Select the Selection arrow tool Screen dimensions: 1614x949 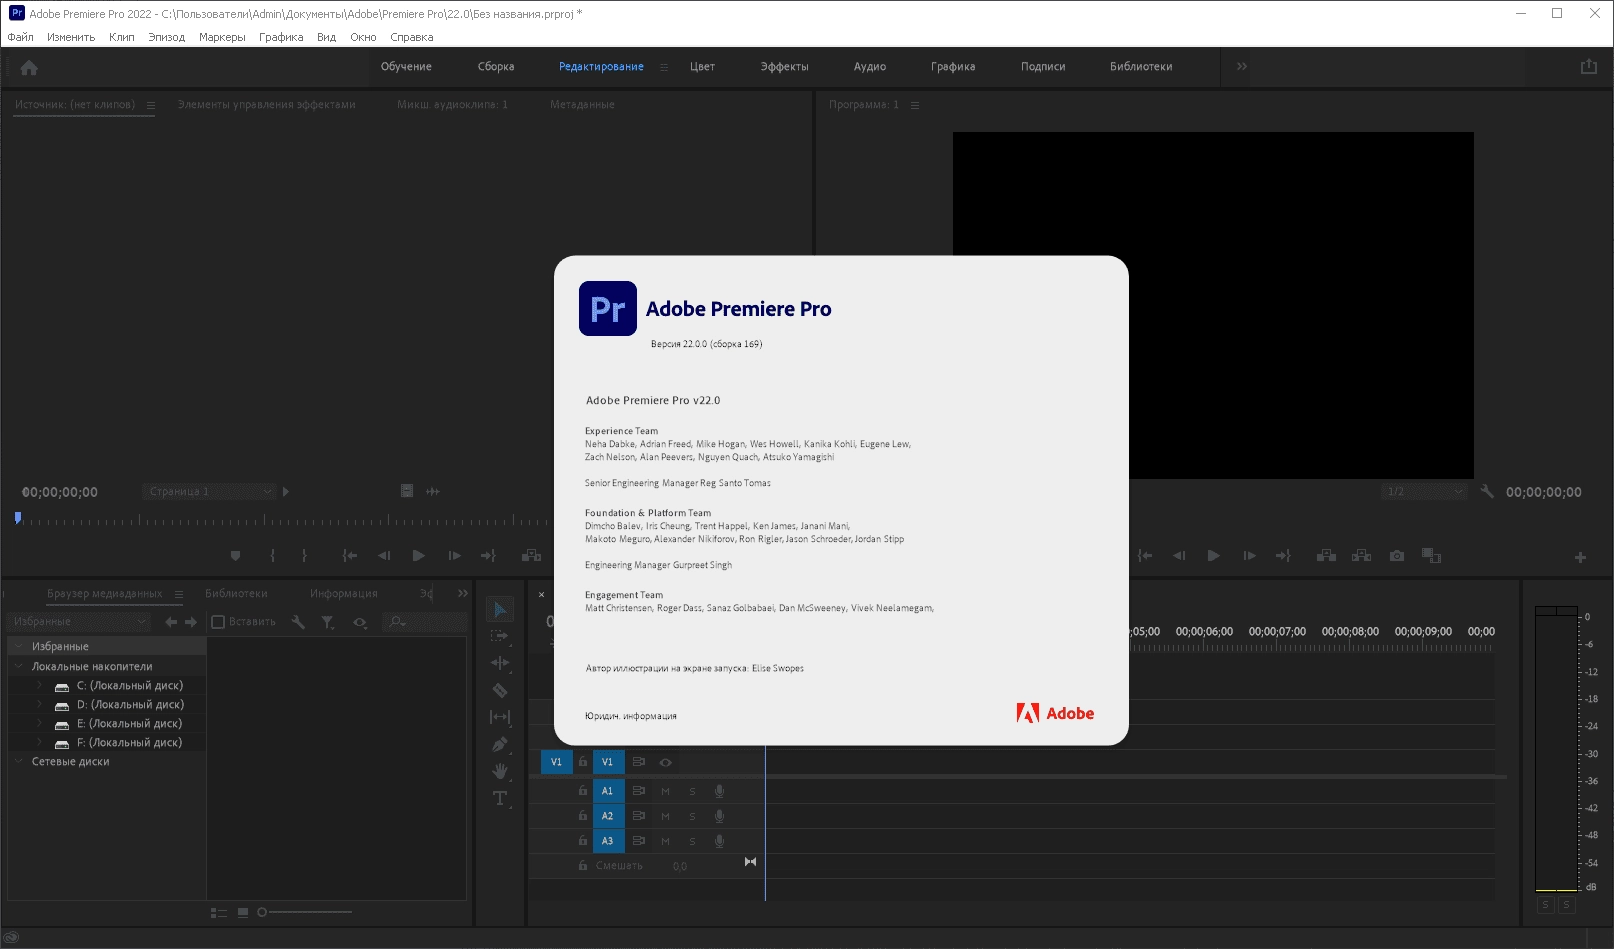[500, 609]
